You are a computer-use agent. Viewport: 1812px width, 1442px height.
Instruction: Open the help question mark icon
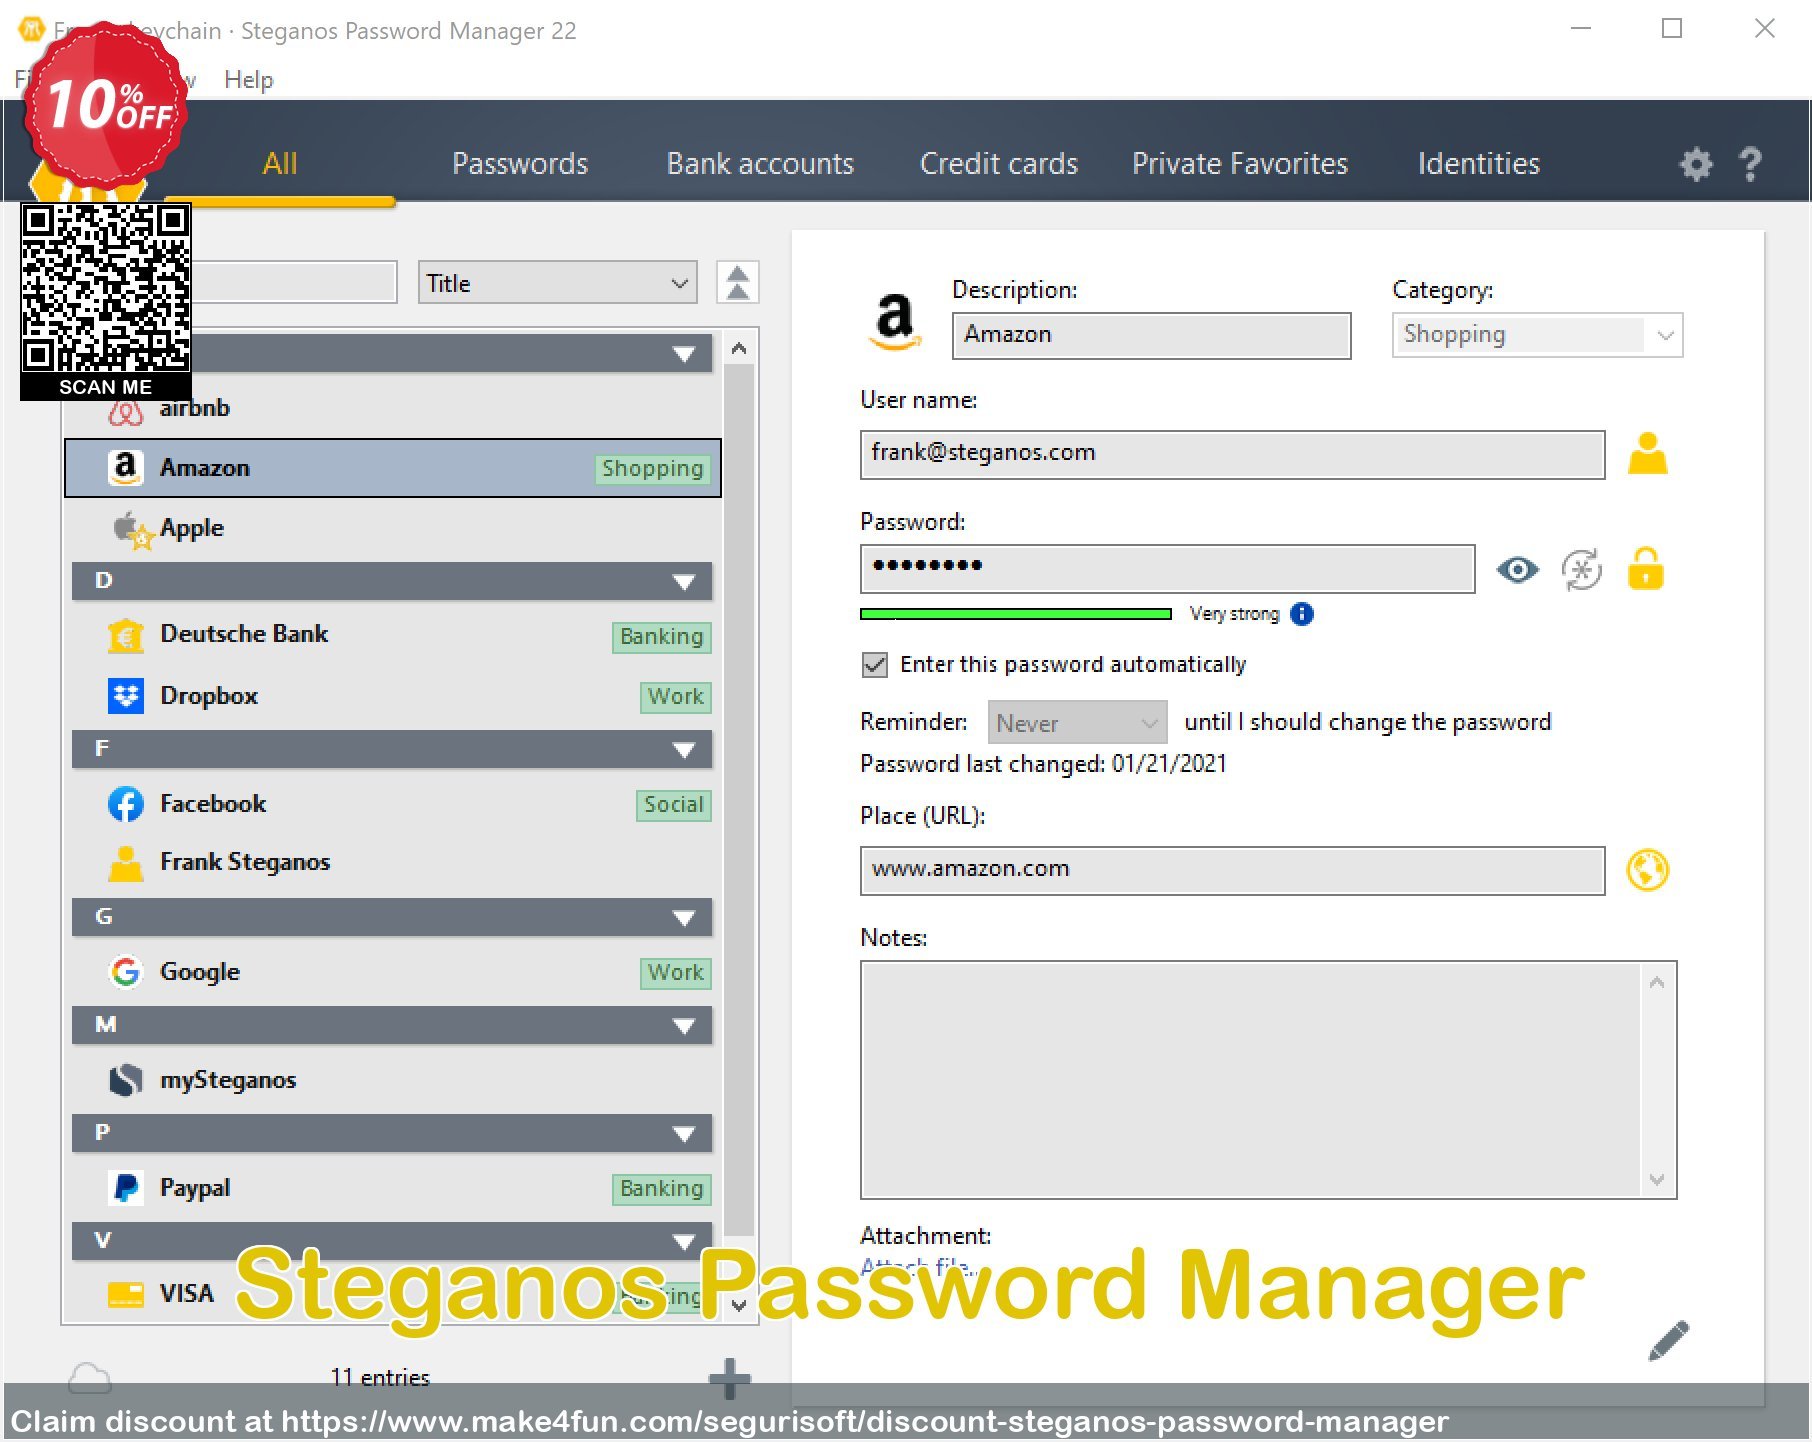[x=1750, y=164]
